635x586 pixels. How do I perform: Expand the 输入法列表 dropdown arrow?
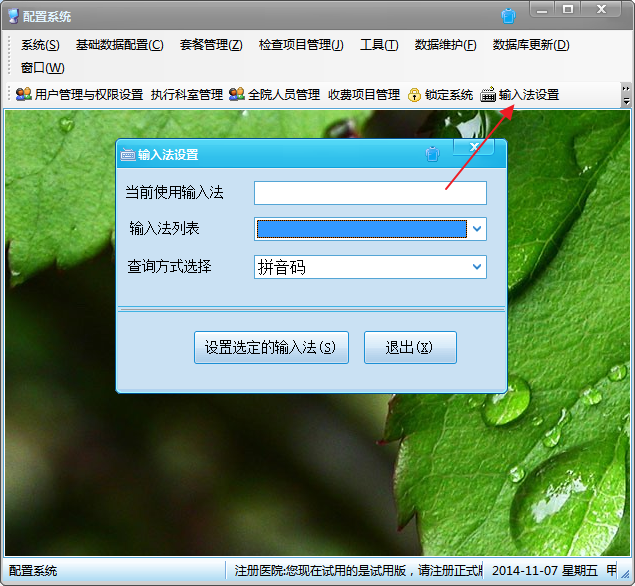tap(477, 229)
